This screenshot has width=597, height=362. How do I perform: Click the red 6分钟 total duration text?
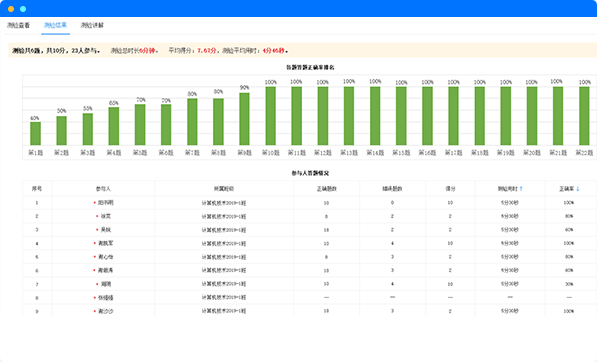(x=147, y=50)
